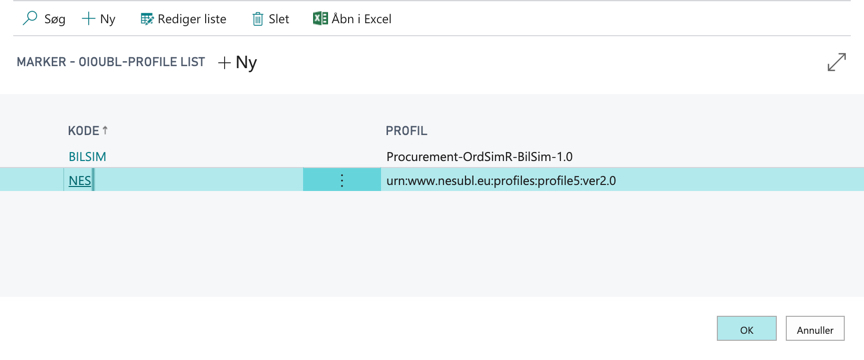Select the Procurement-OrdSimR-BilSim-1.0 profile cell
Image resolution: width=864 pixels, height=360 pixels.
pyautogui.click(x=479, y=157)
